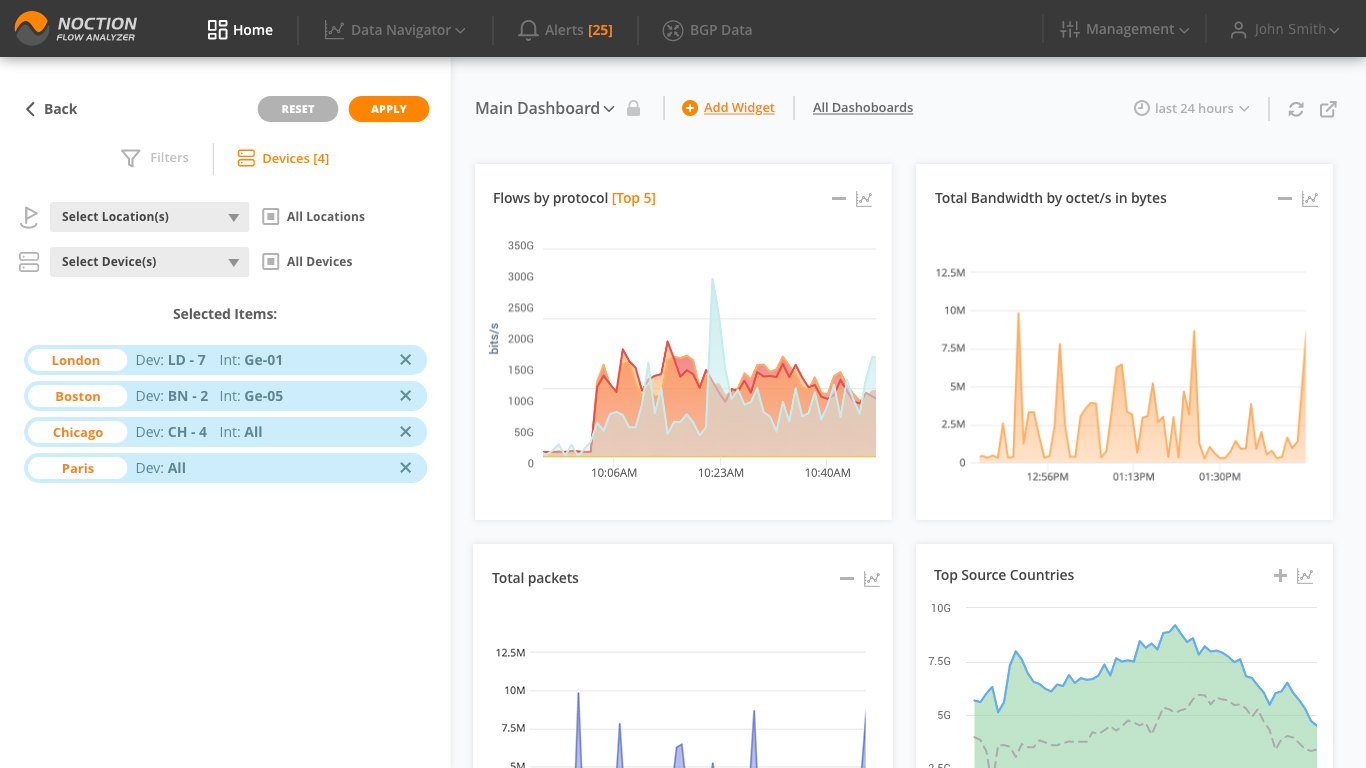The height and width of the screenshot is (768, 1366).
Task: Click the Selected Items: heading
Action: [x=225, y=314]
